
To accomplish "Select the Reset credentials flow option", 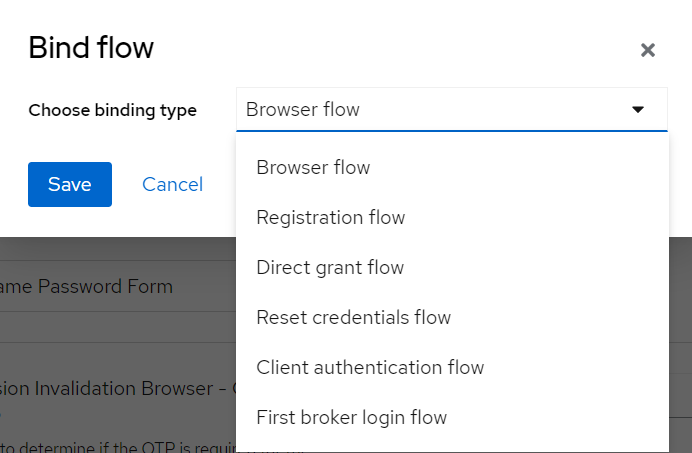I will [354, 318].
